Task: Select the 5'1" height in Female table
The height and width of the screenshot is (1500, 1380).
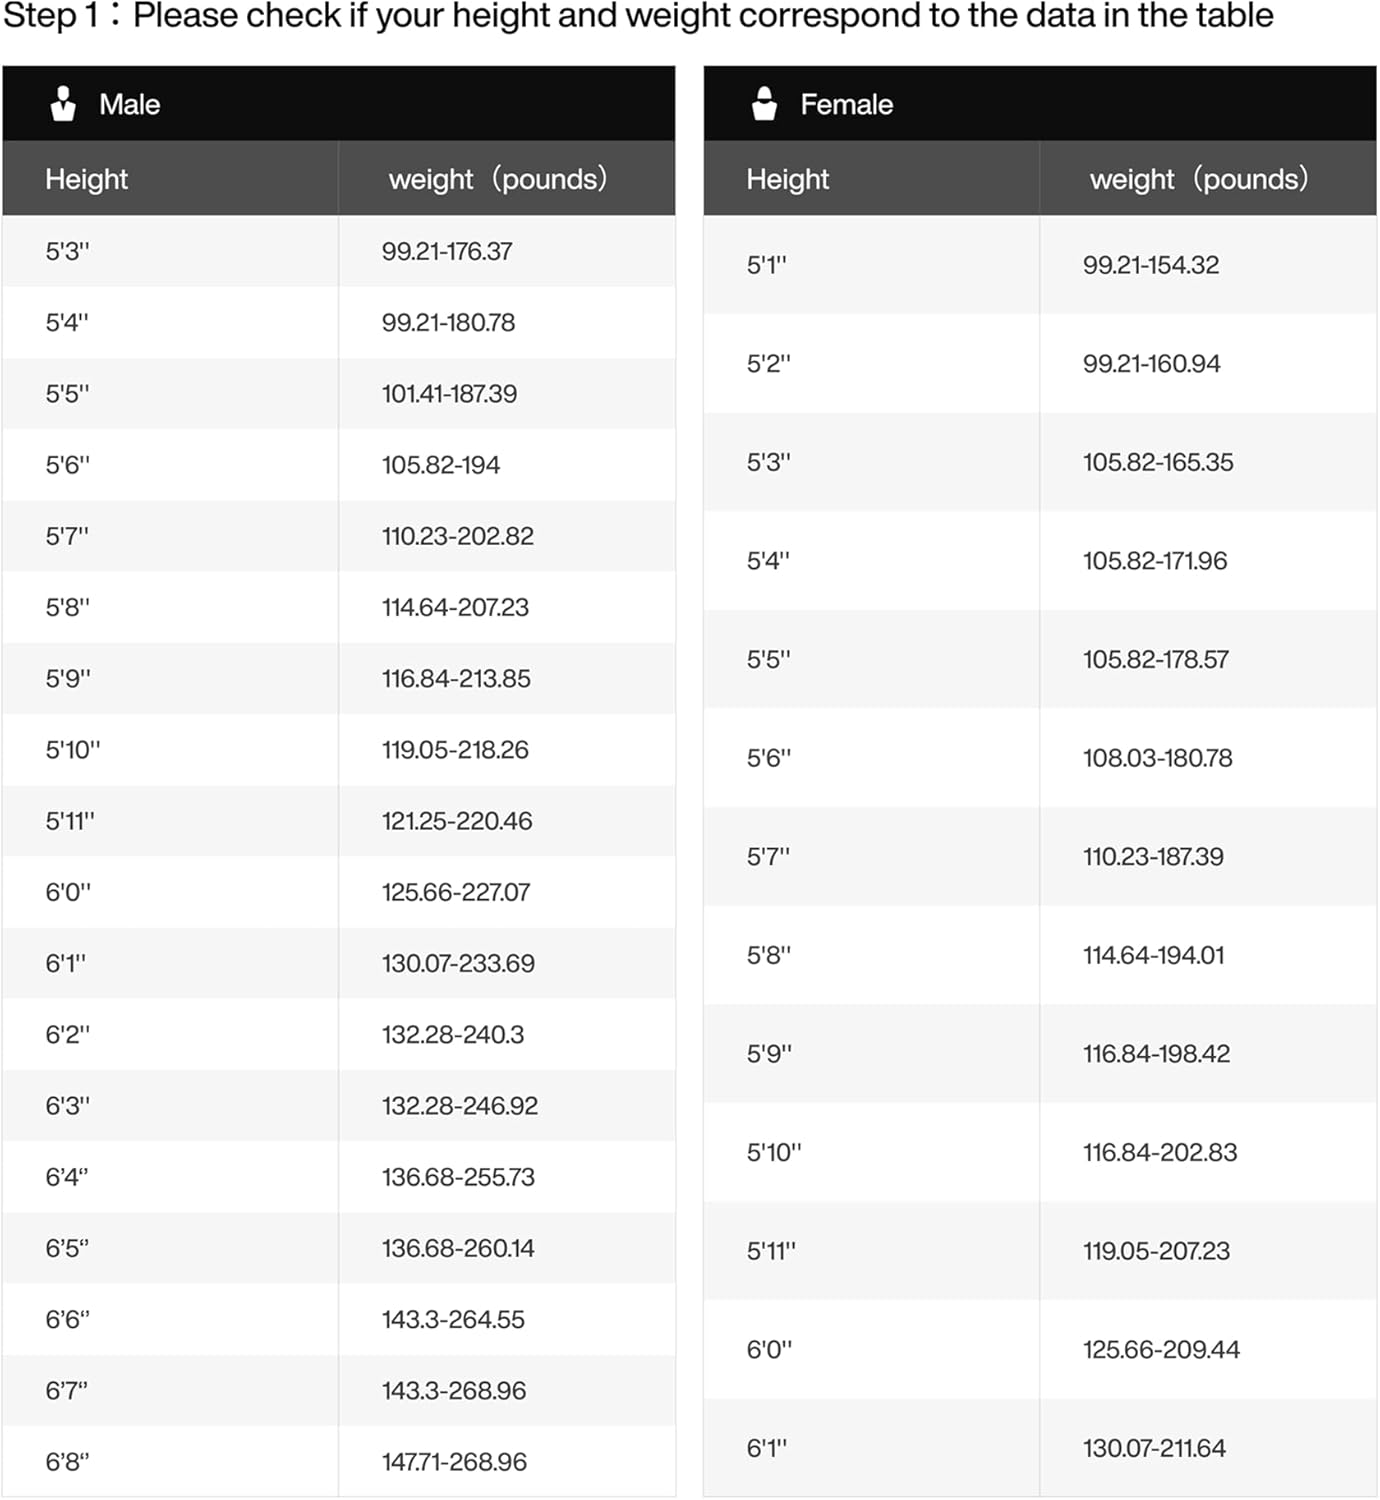Action: coord(766,266)
